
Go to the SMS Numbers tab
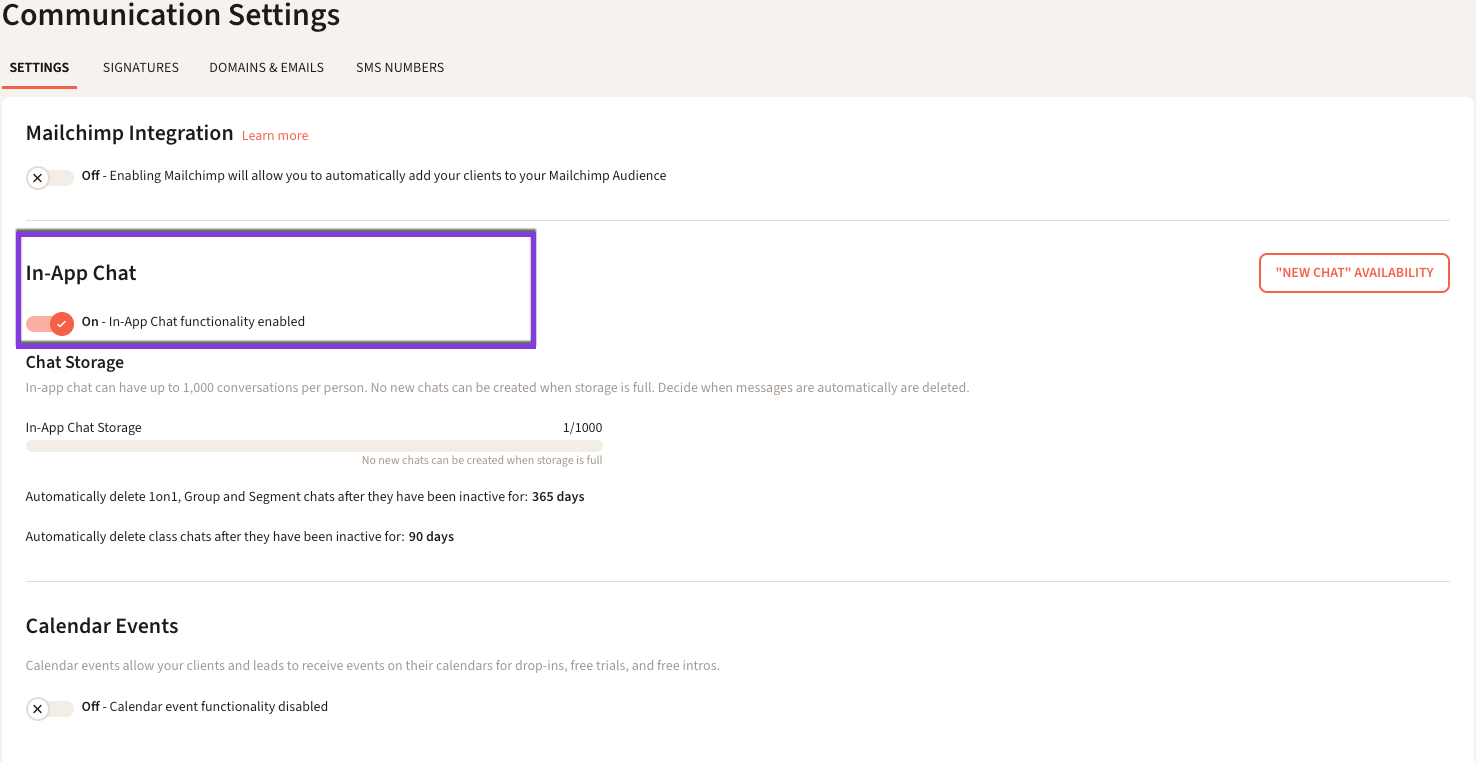click(x=400, y=68)
